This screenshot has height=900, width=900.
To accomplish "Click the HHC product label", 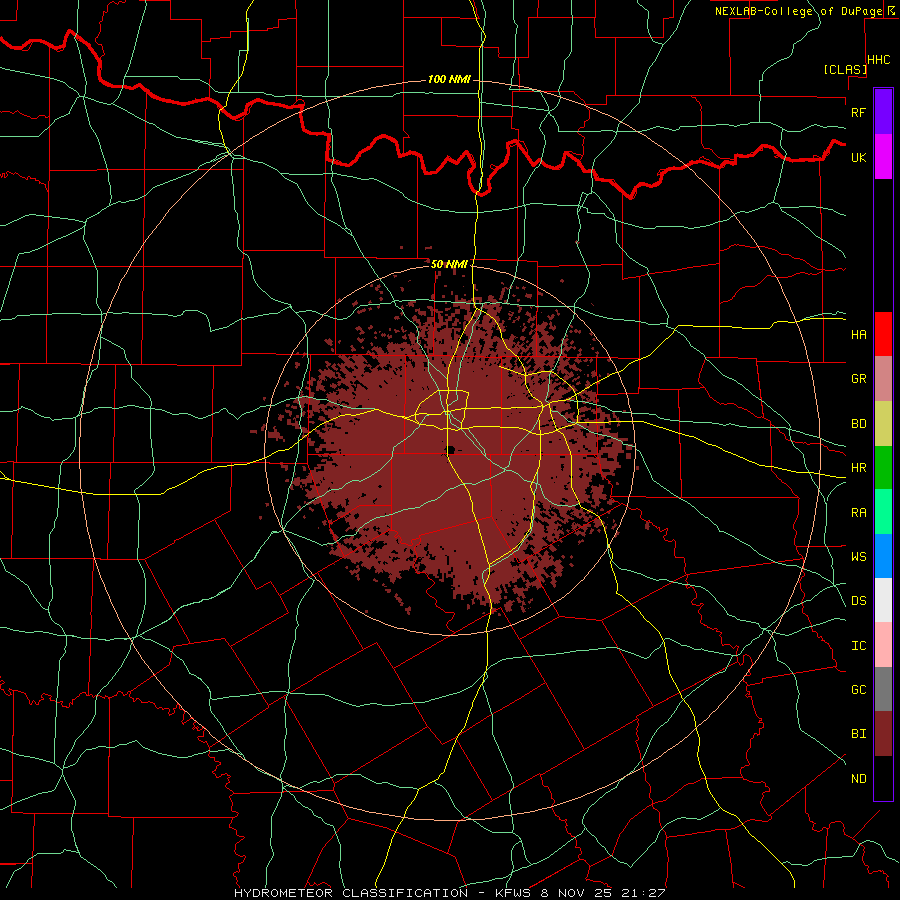I will click(x=879, y=60).
